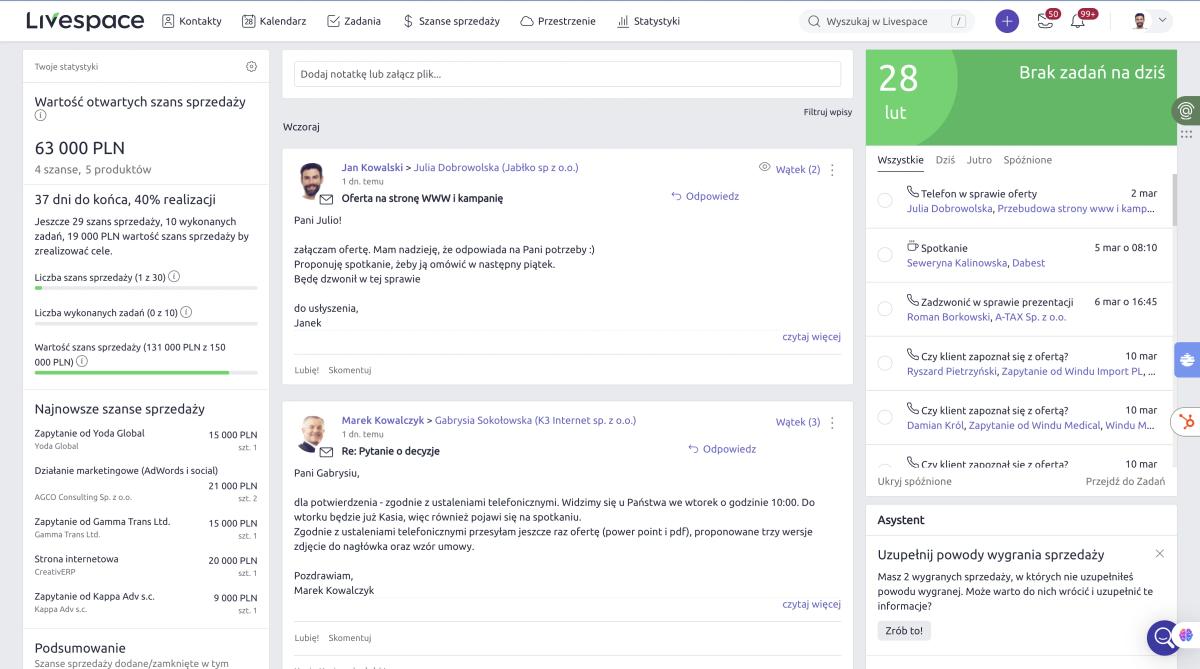
Task: Click Odpowiedz on Oferta na stronę WWW email
Action: (705, 196)
